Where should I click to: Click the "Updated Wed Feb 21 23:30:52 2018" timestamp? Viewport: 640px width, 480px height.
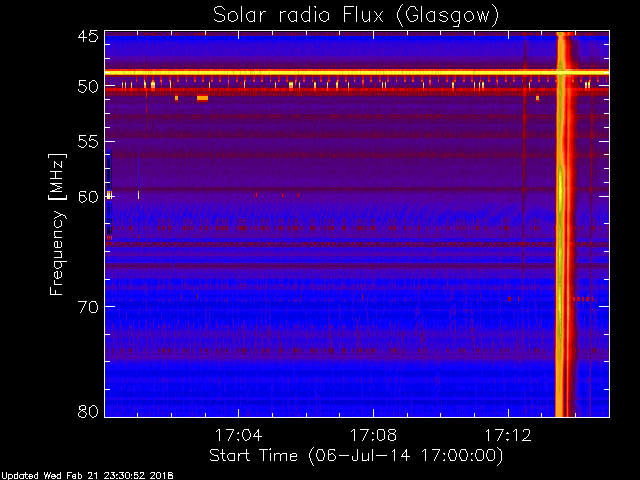(87, 476)
